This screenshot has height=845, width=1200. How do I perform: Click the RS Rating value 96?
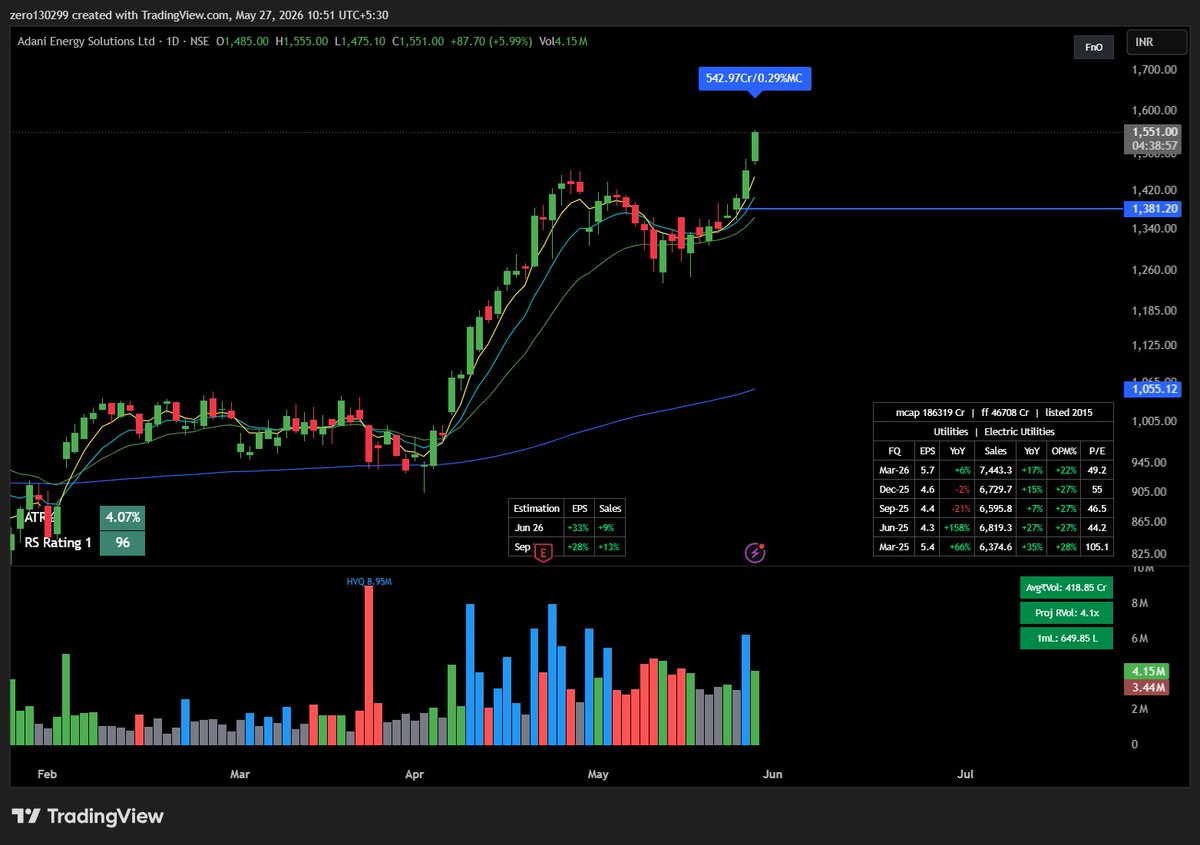coord(122,543)
